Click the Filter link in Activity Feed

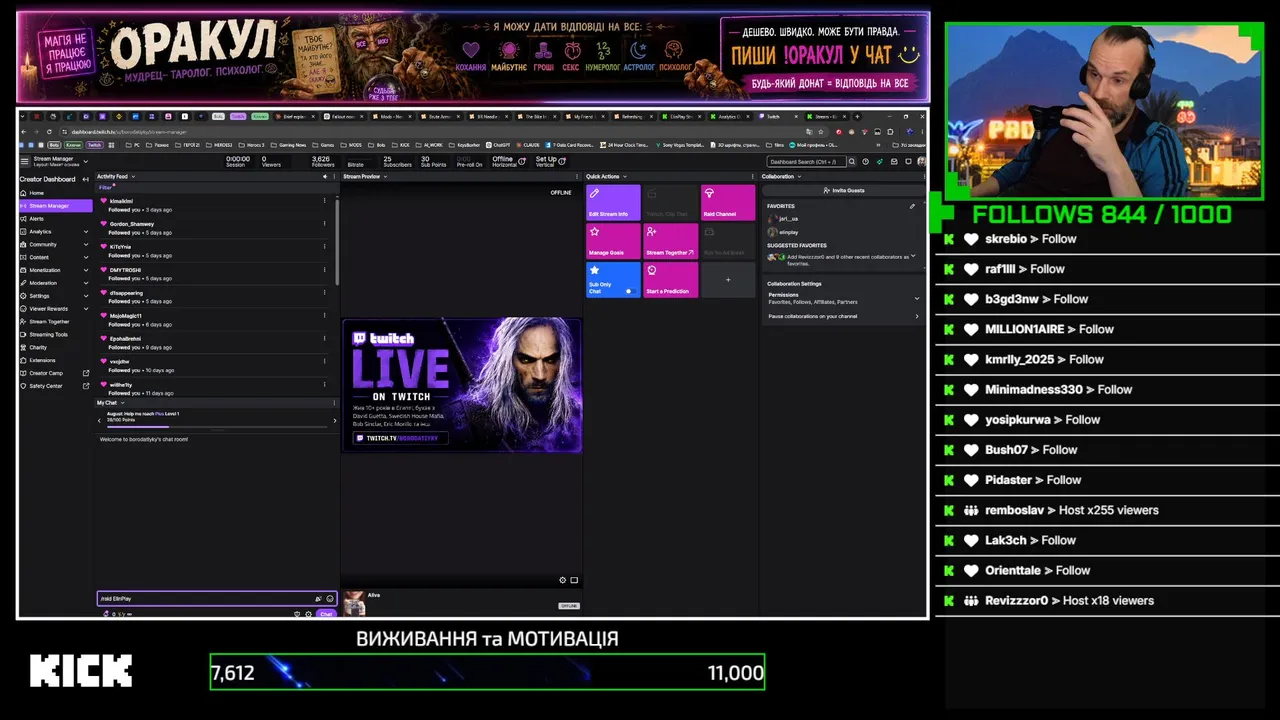click(105, 187)
